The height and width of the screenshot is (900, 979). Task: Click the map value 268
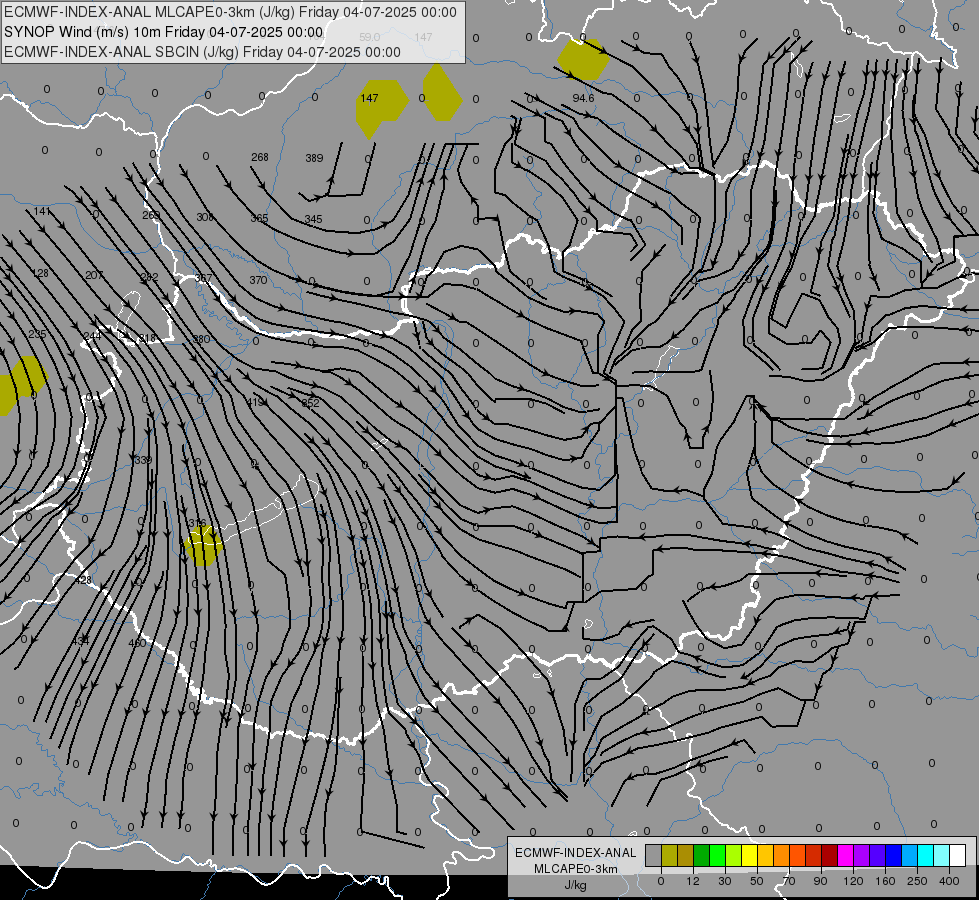260,157
